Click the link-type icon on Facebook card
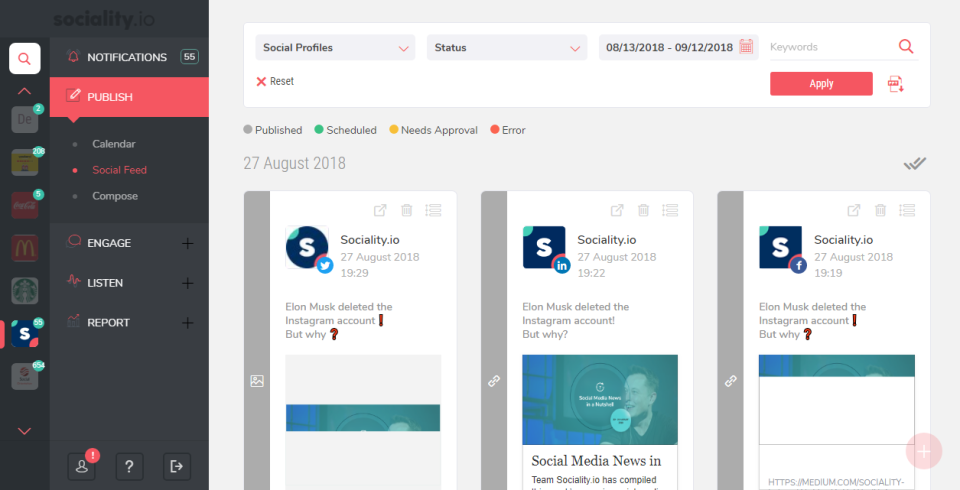 point(730,381)
